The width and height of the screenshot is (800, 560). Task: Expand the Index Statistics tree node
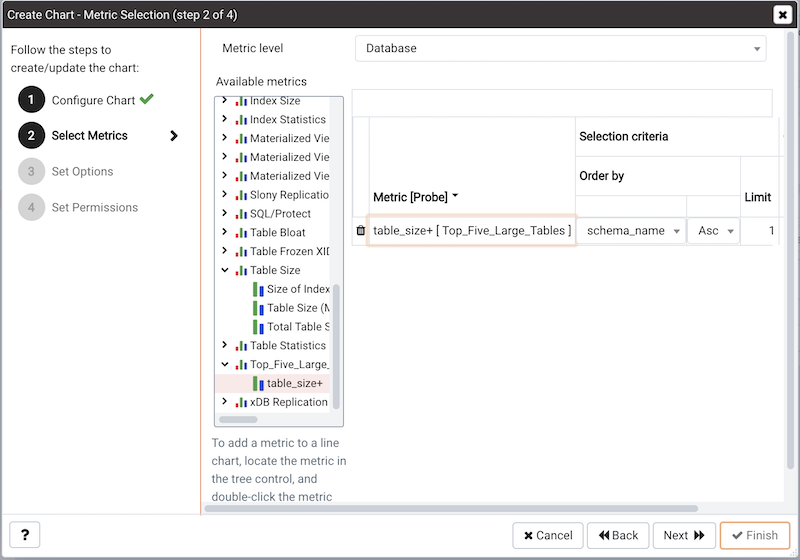[224, 119]
